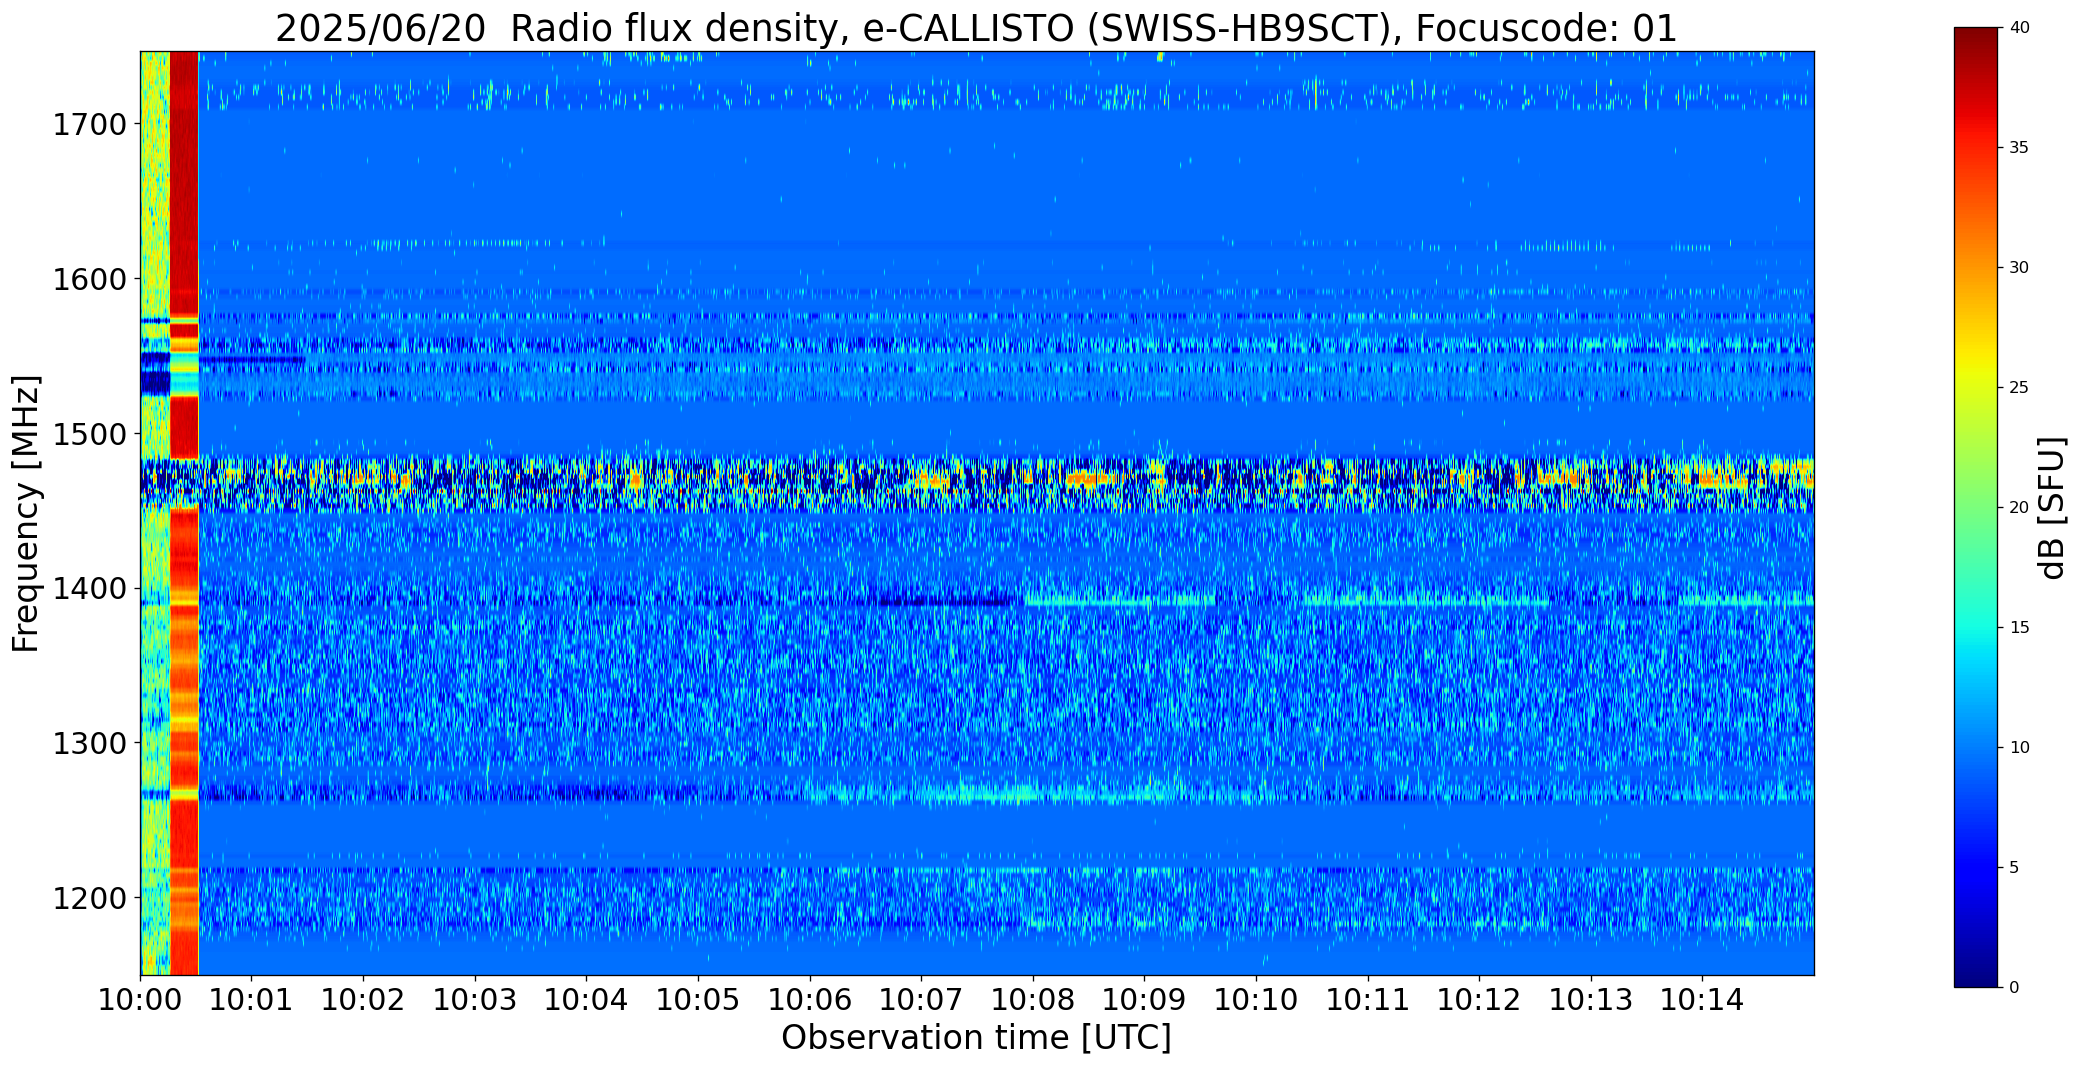Click the 10:13 time tick label
Viewport: 2082px width, 1067px height.
pos(1591,1000)
